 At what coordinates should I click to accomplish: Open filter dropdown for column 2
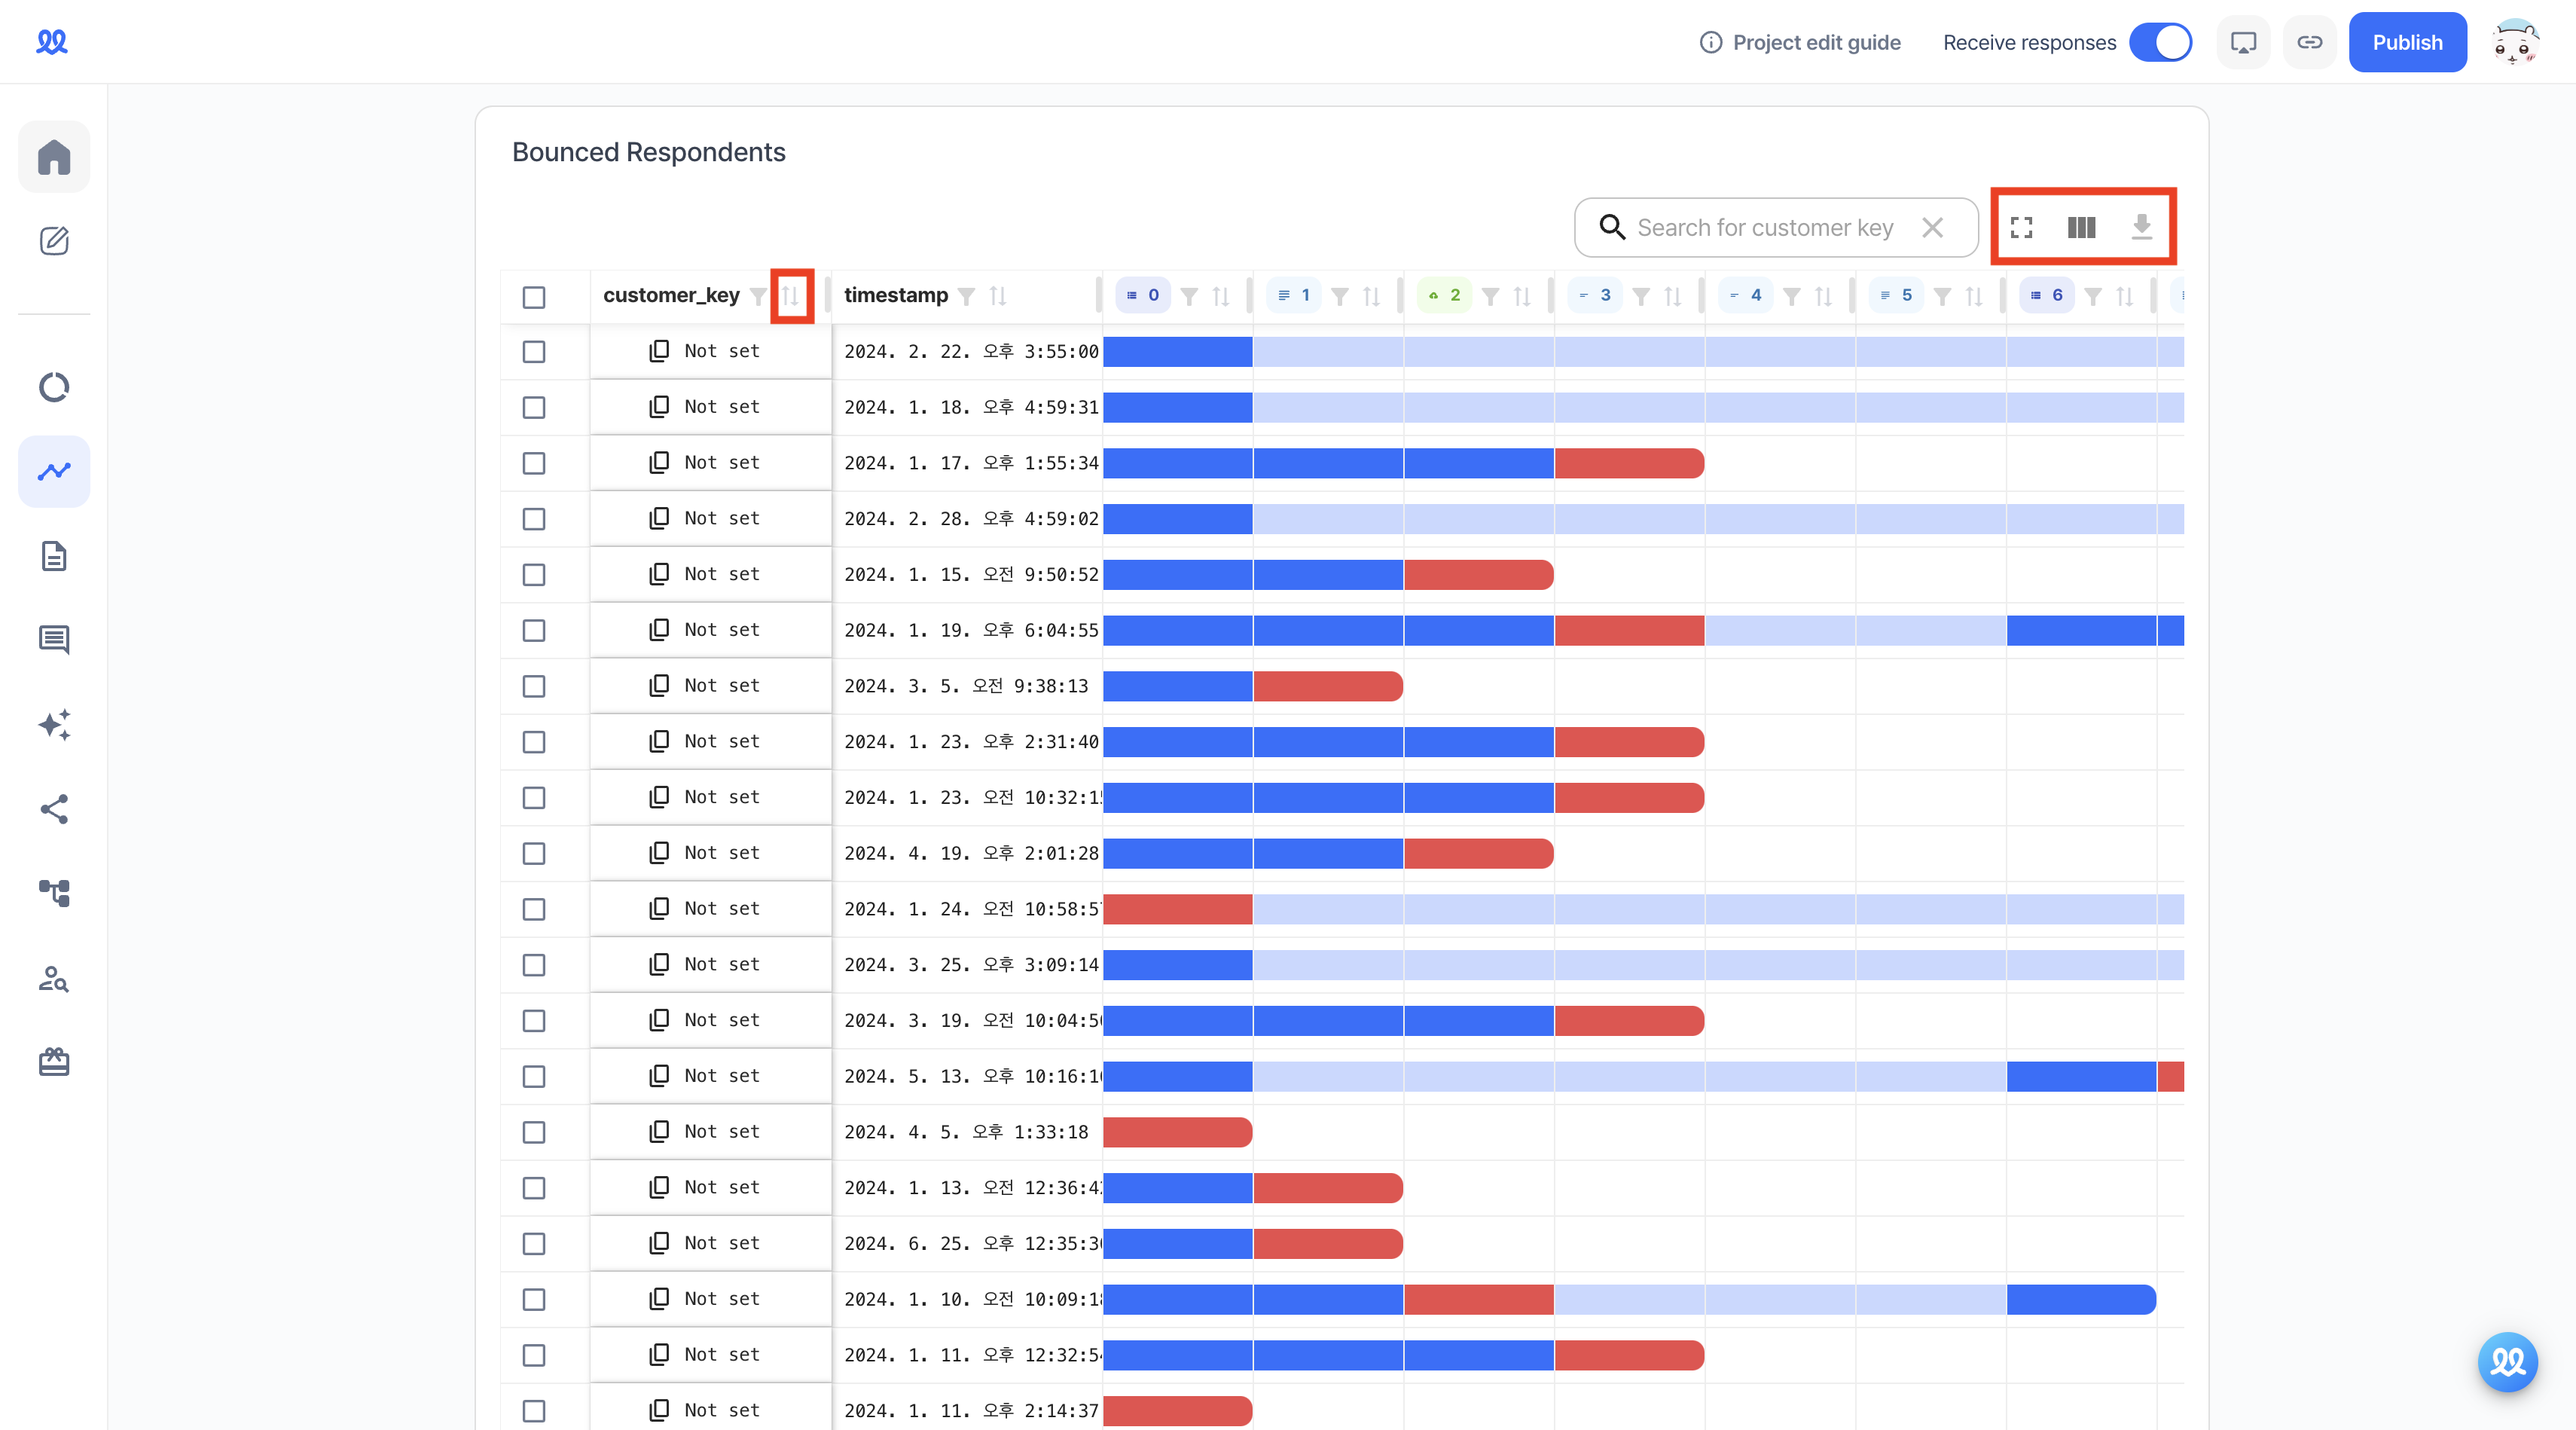[x=1490, y=296]
